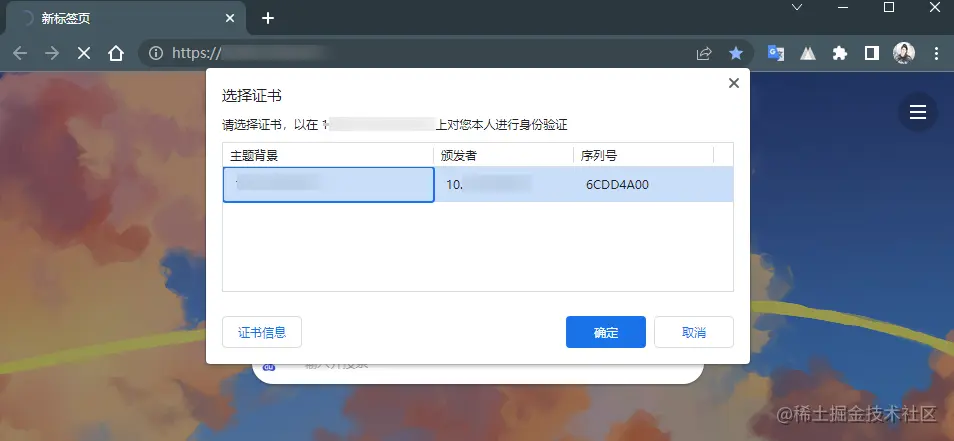Screen dimensions: 954x441
Task: Click the 证书信息 button
Action: 262,332
